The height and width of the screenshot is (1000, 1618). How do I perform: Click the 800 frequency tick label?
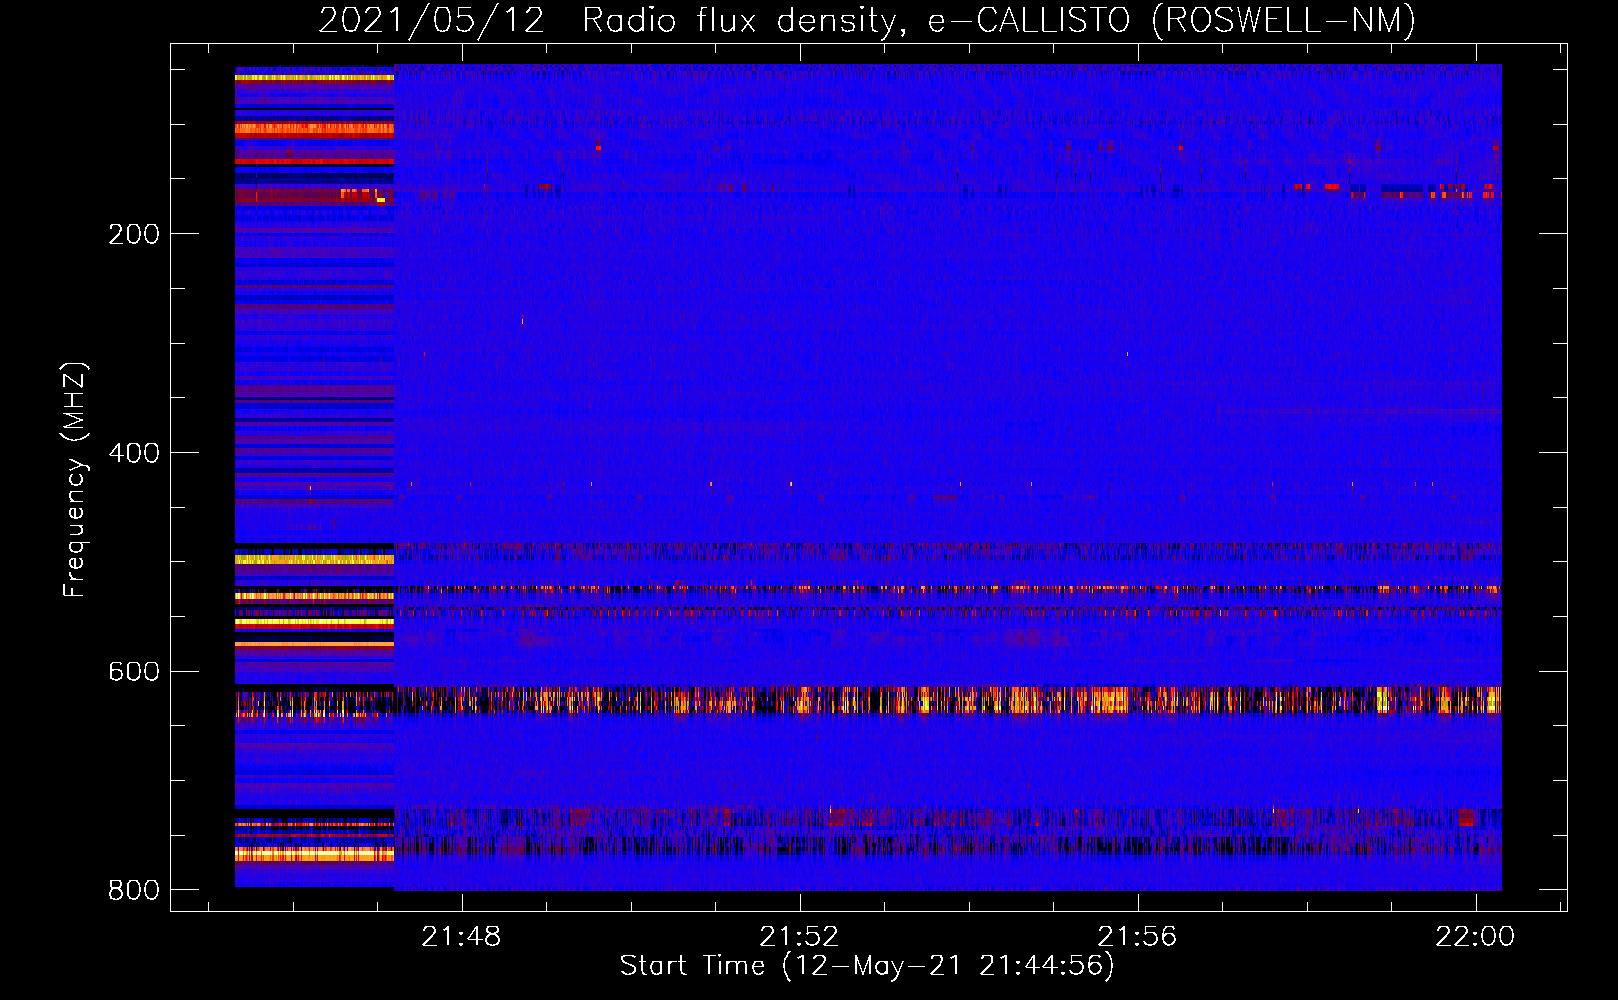coord(134,890)
